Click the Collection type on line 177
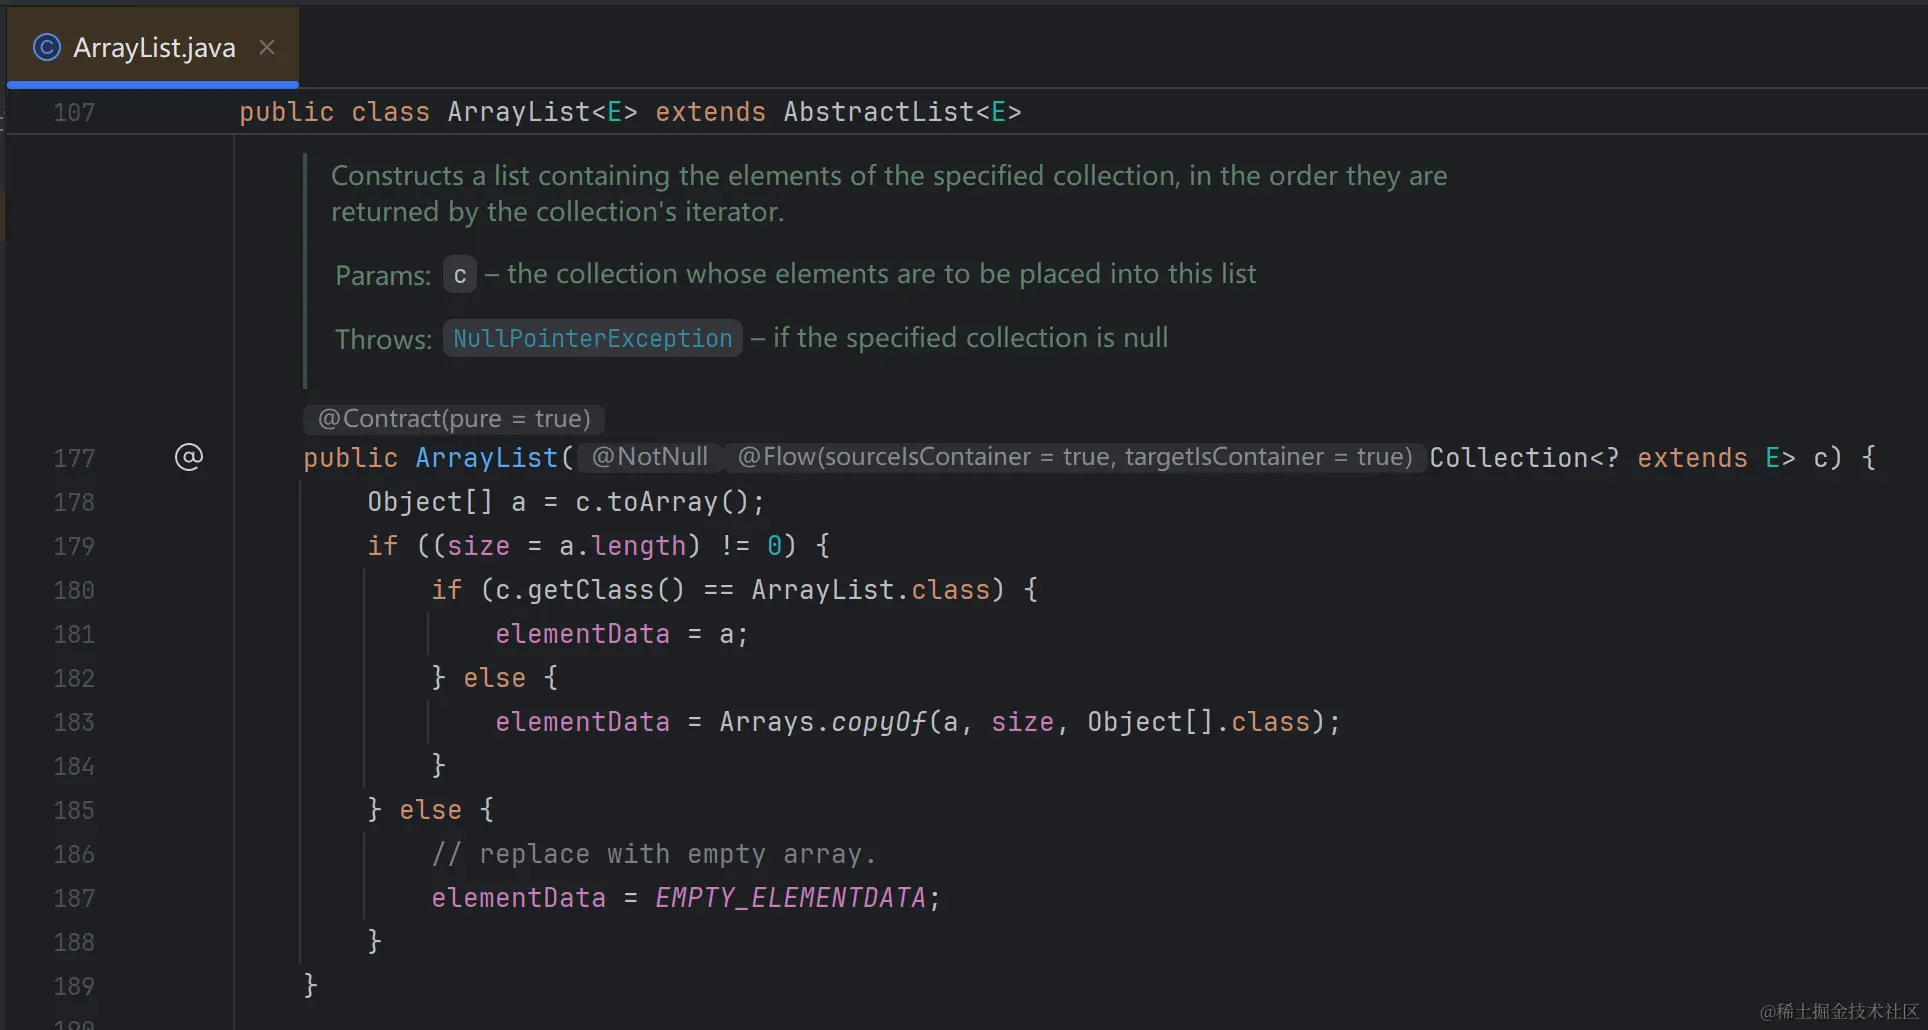 coord(1509,458)
